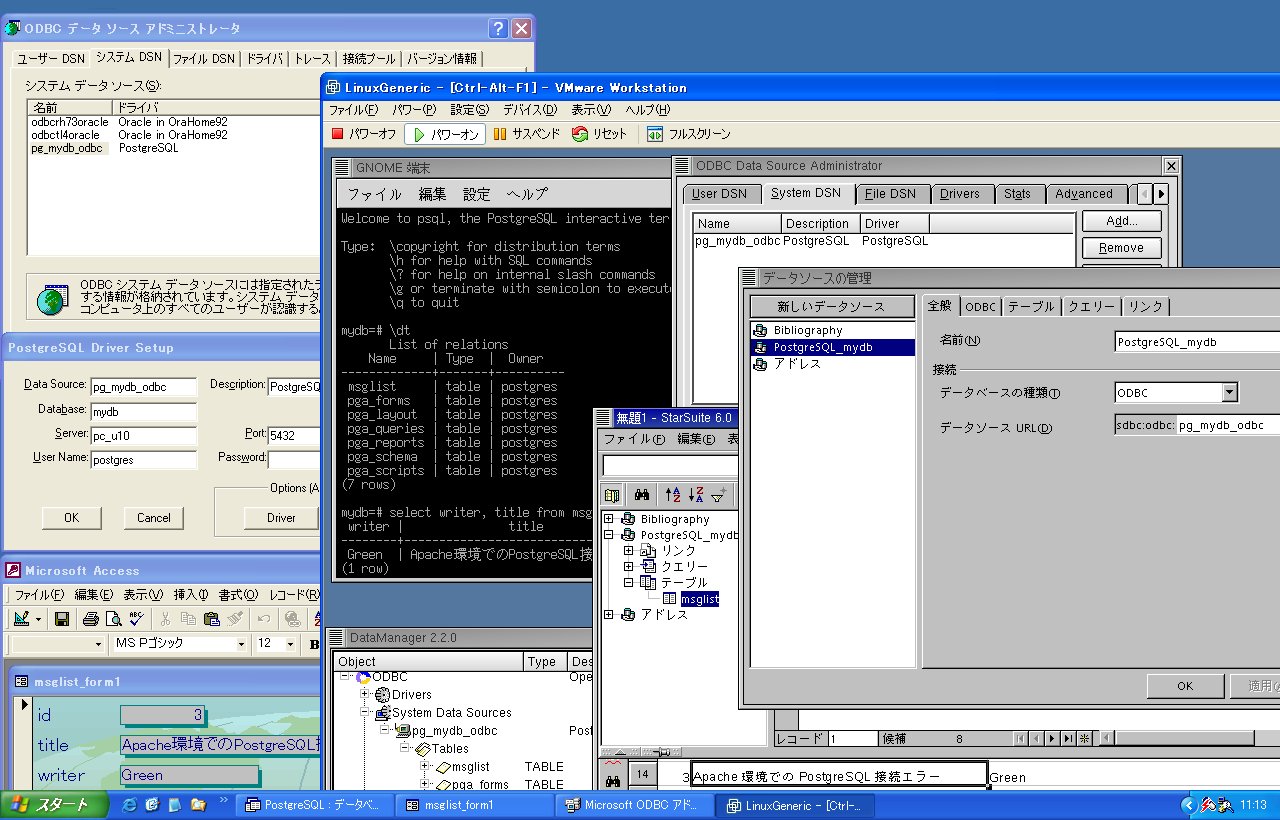
Task: Open 挿入 menu in Microsoft Access
Action: point(191,595)
